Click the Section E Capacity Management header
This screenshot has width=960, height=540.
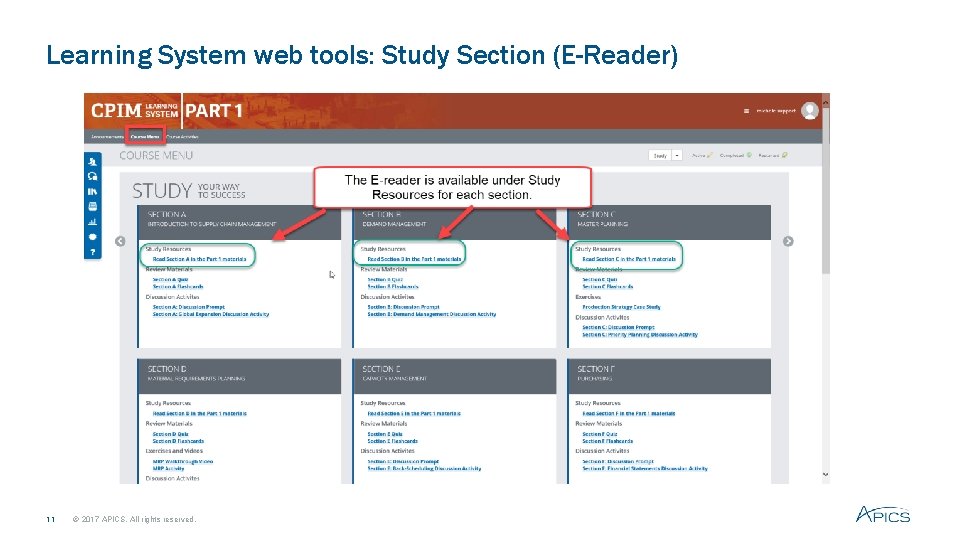point(454,376)
